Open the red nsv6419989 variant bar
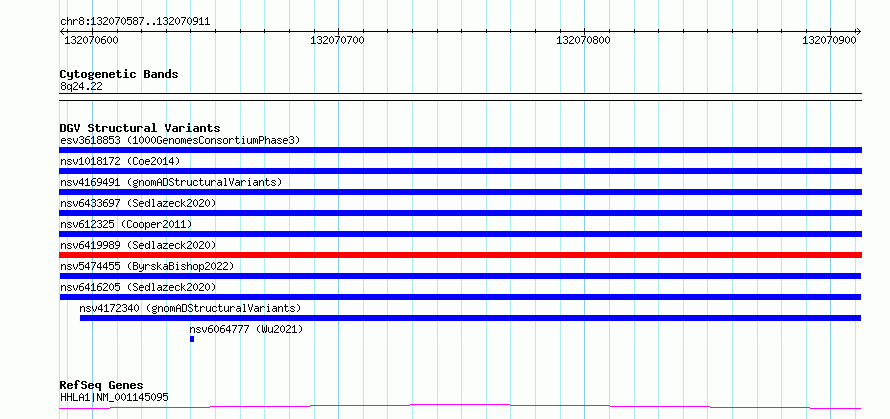Screen dimensions: 890x419 tap(460, 255)
